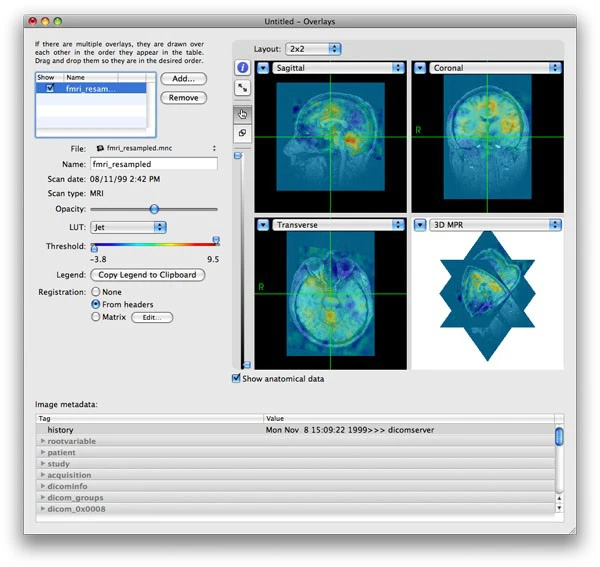600x567 pixels.
Task: Select None registration option
Action: pos(96,291)
